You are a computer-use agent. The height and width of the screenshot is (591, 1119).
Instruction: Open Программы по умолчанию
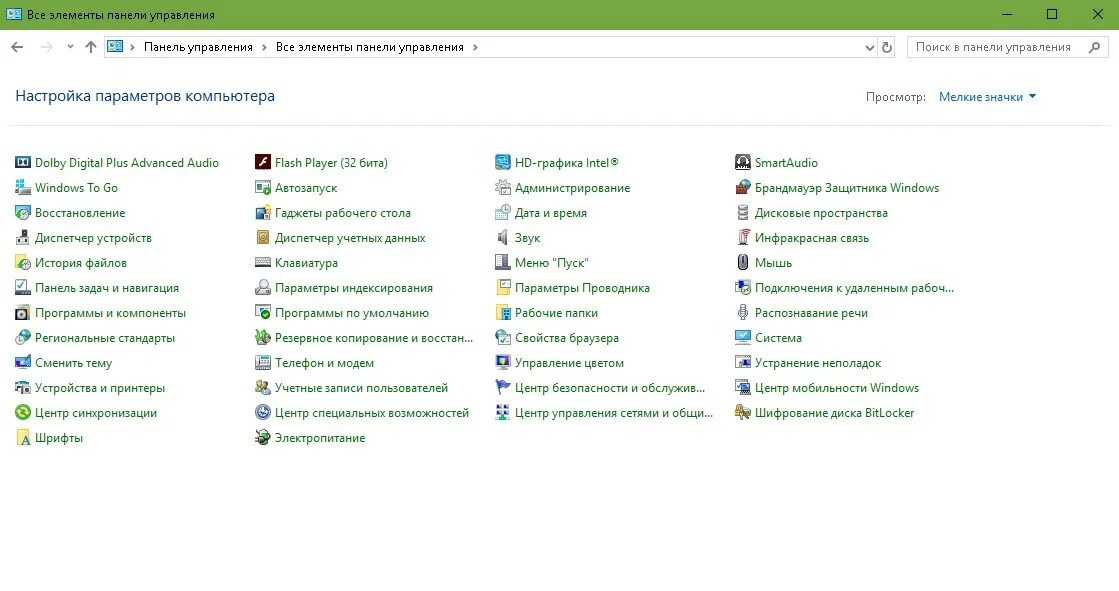coord(352,313)
